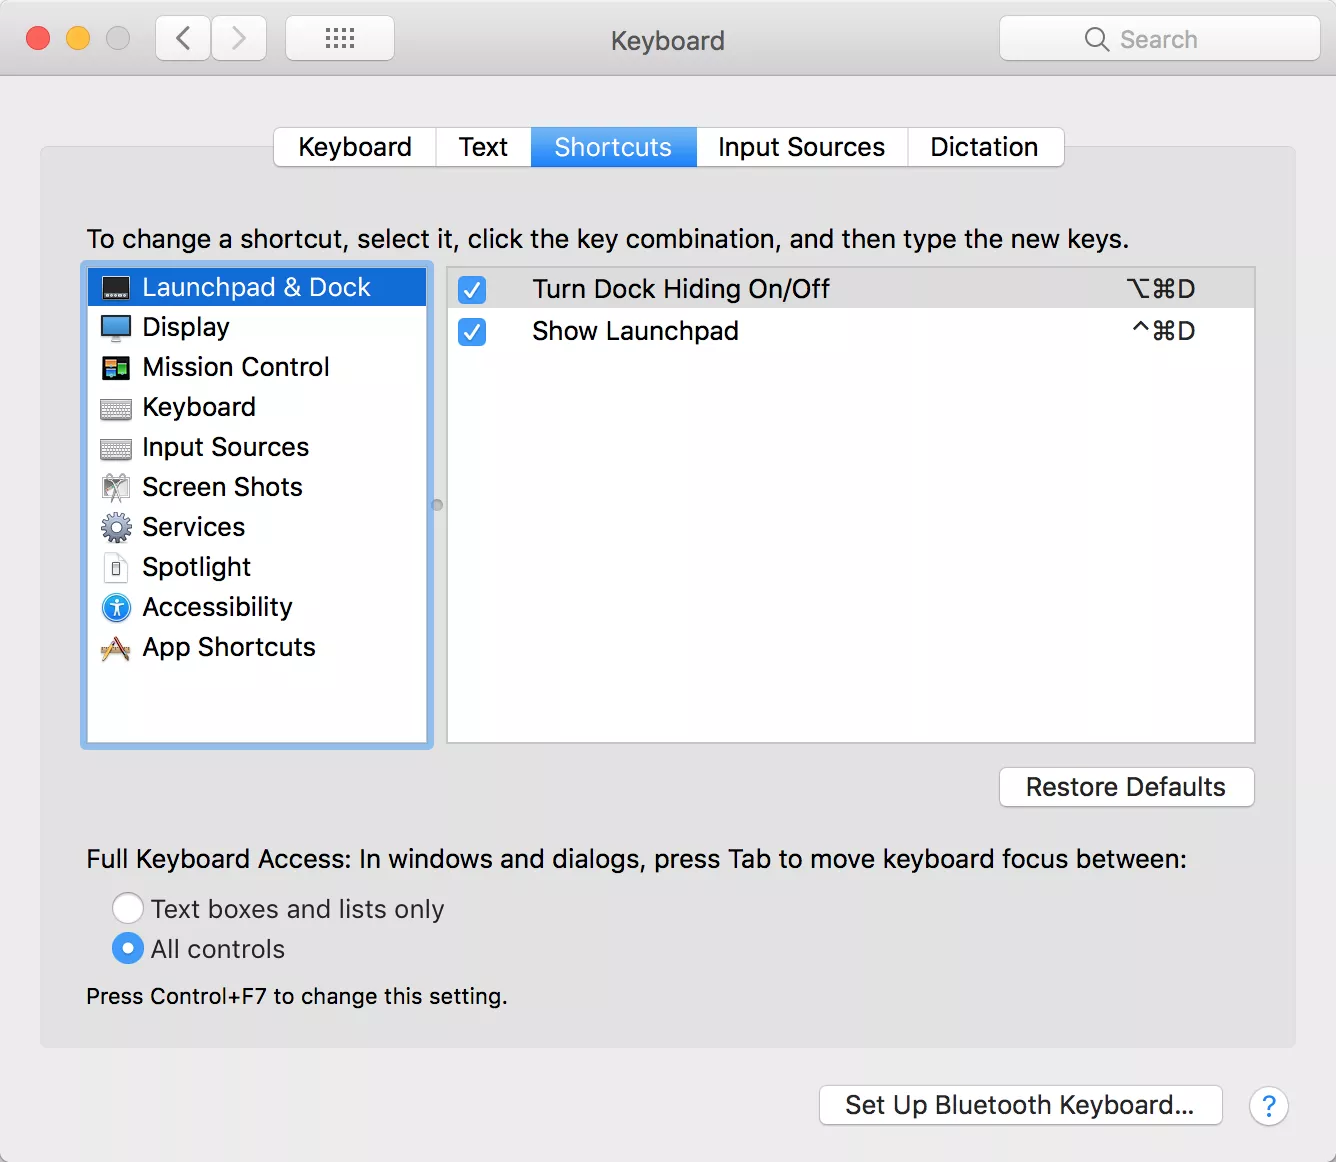Click the App Shortcuts icon
Image resolution: width=1336 pixels, height=1162 pixels.
(x=116, y=649)
